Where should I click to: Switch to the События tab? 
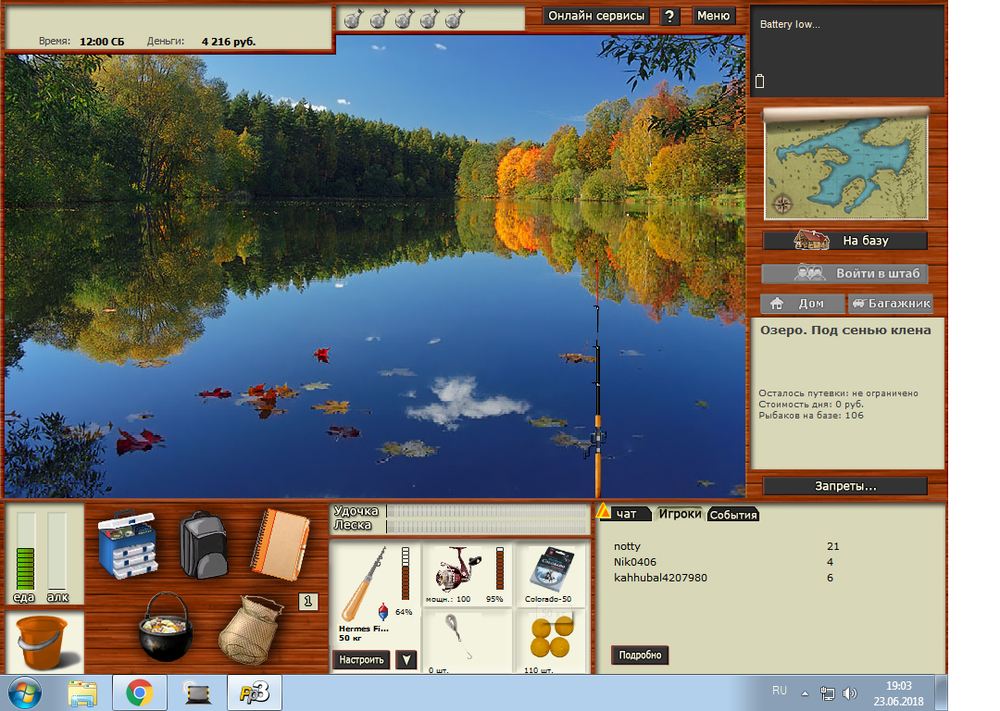tap(733, 515)
